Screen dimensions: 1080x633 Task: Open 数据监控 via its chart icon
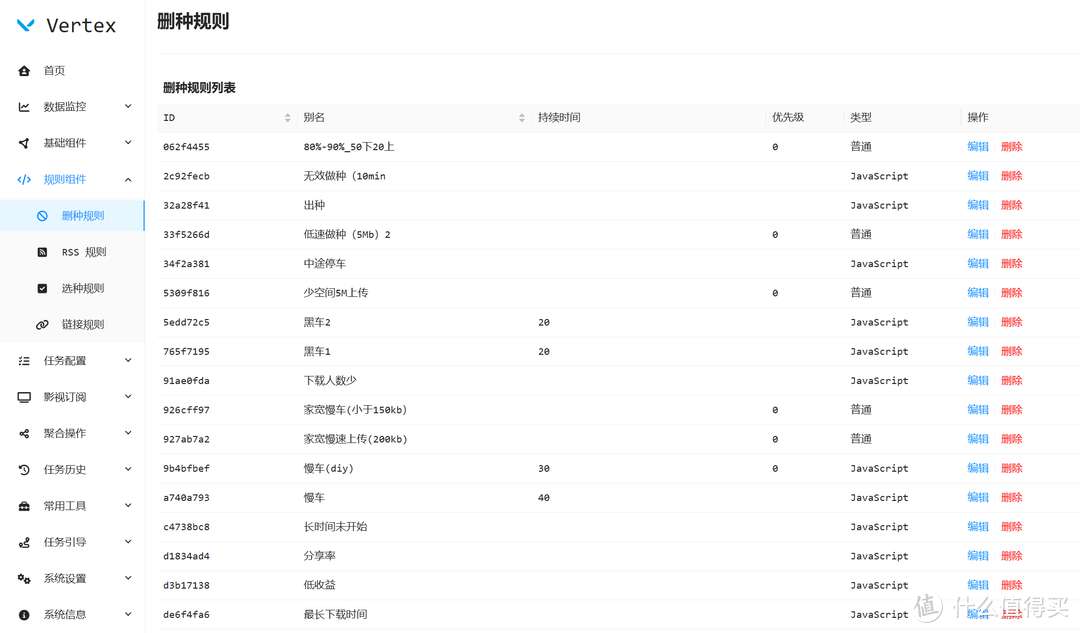(x=22, y=106)
